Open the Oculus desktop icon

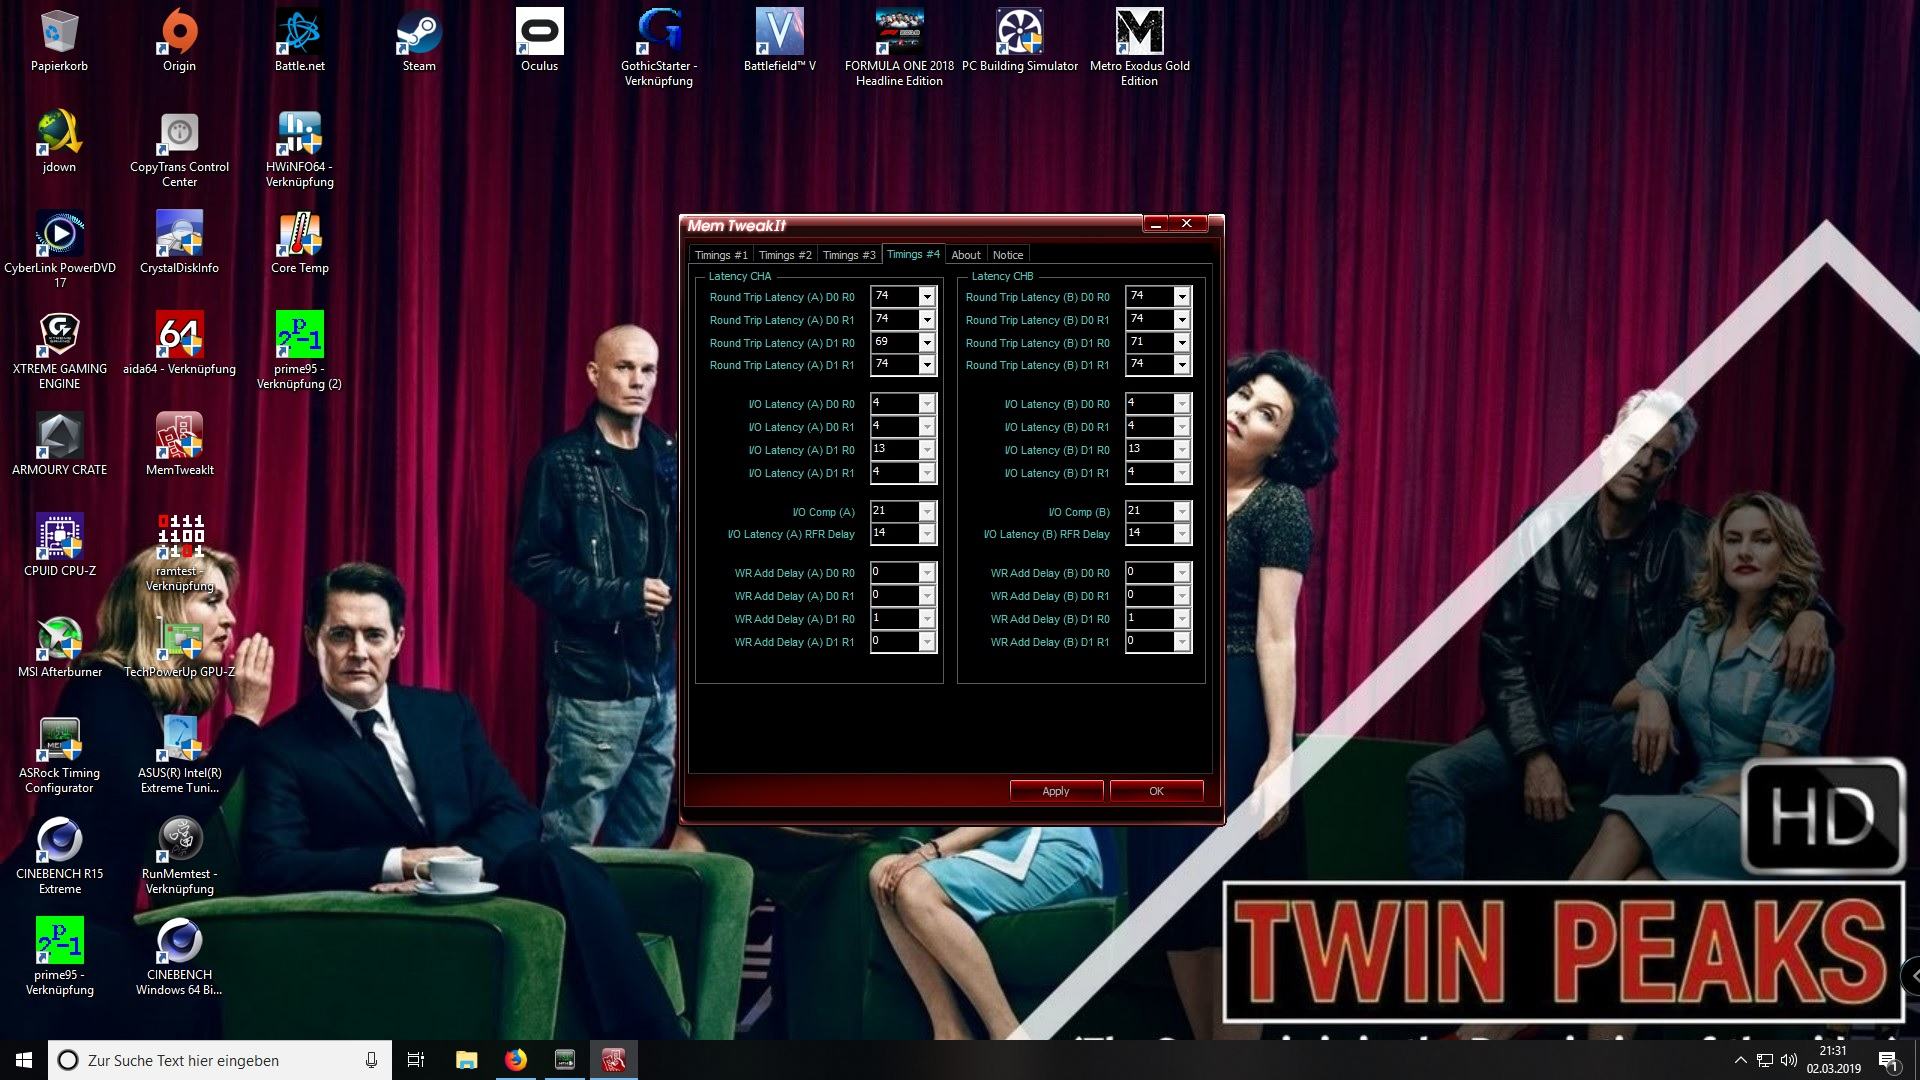(x=539, y=41)
